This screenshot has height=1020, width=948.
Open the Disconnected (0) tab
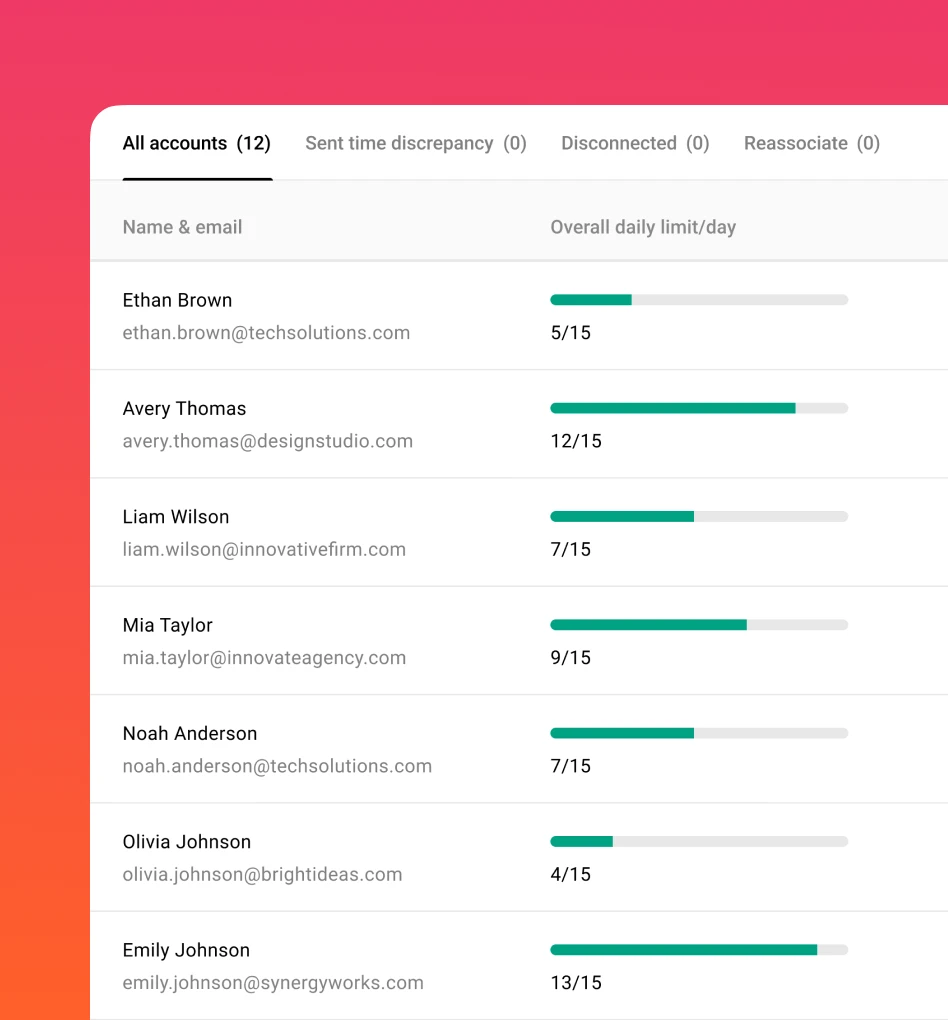635,143
